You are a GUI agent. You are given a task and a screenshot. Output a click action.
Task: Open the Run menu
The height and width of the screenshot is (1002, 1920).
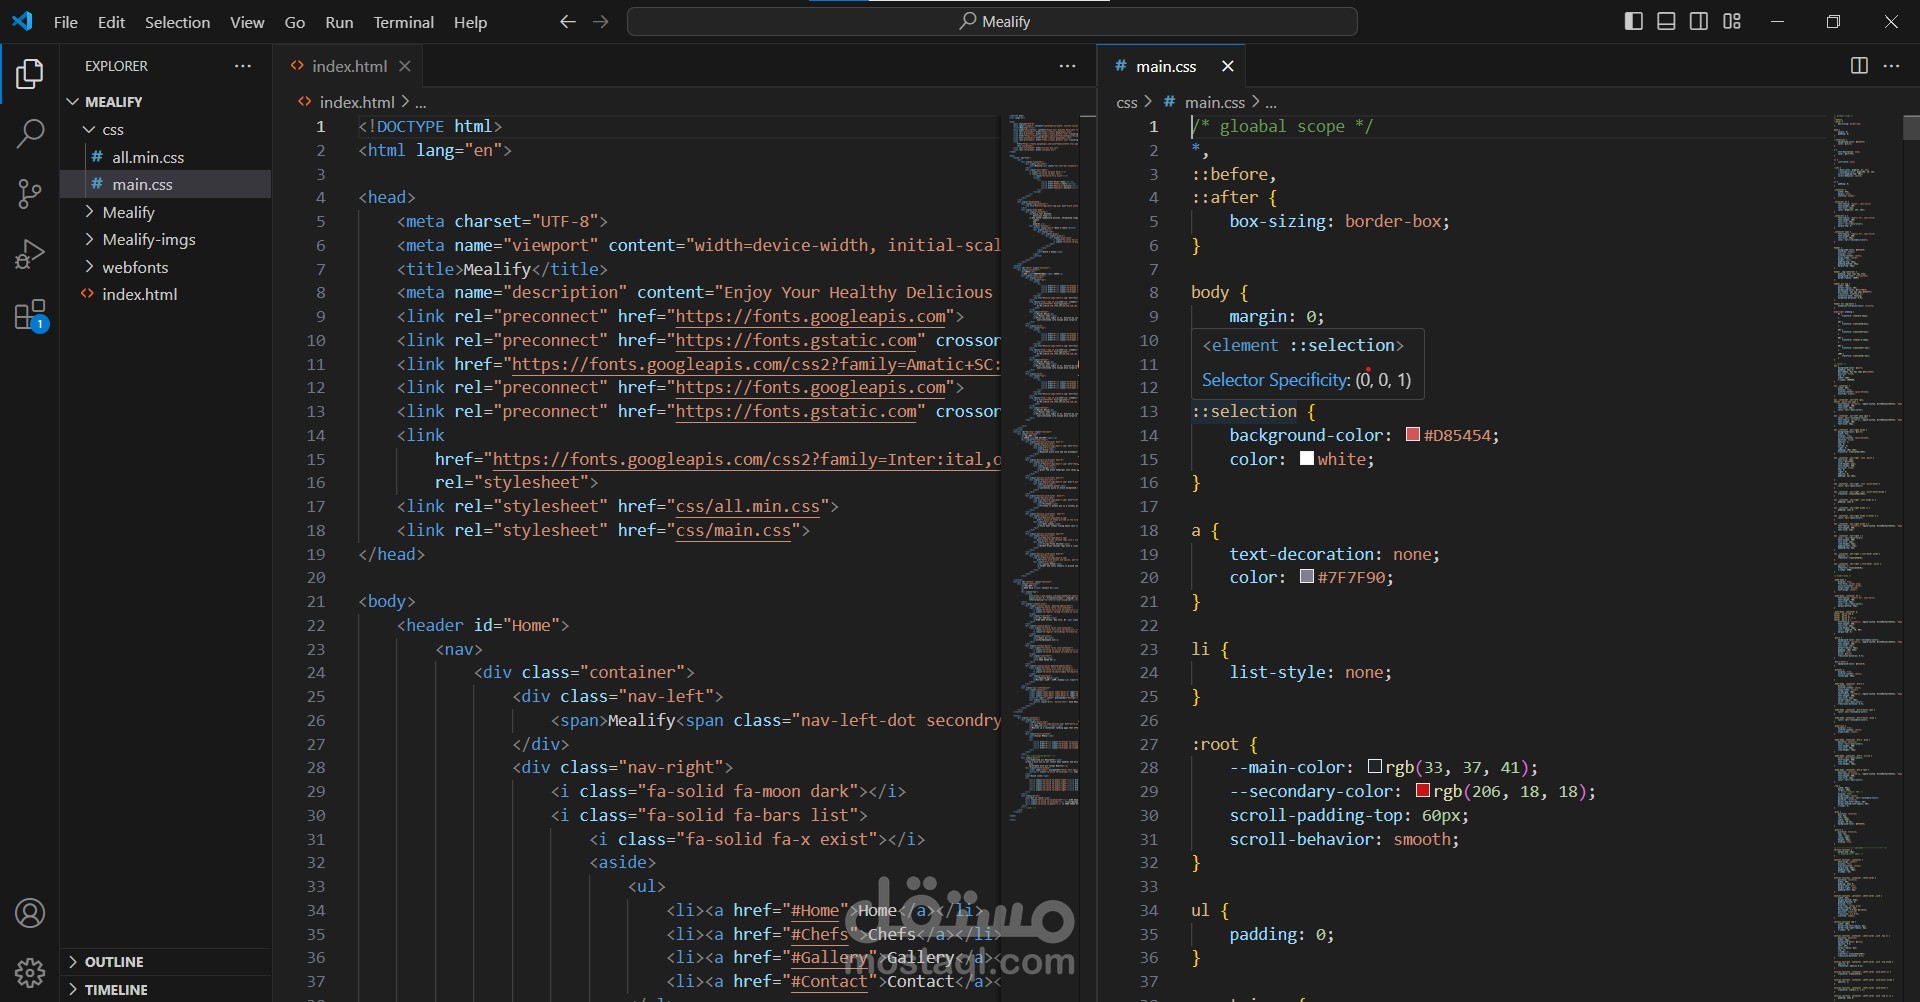[339, 22]
